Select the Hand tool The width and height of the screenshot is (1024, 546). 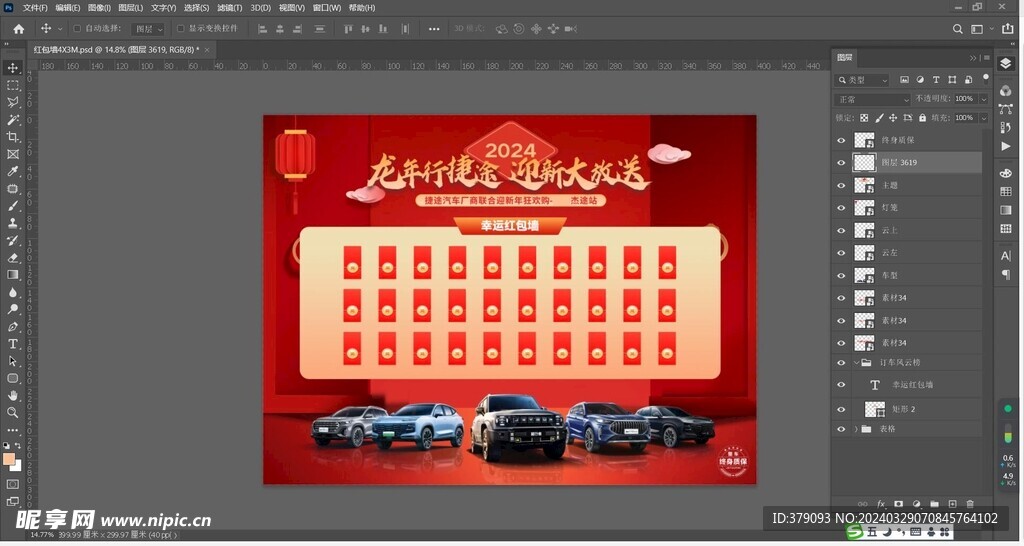[x=12, y=396]
